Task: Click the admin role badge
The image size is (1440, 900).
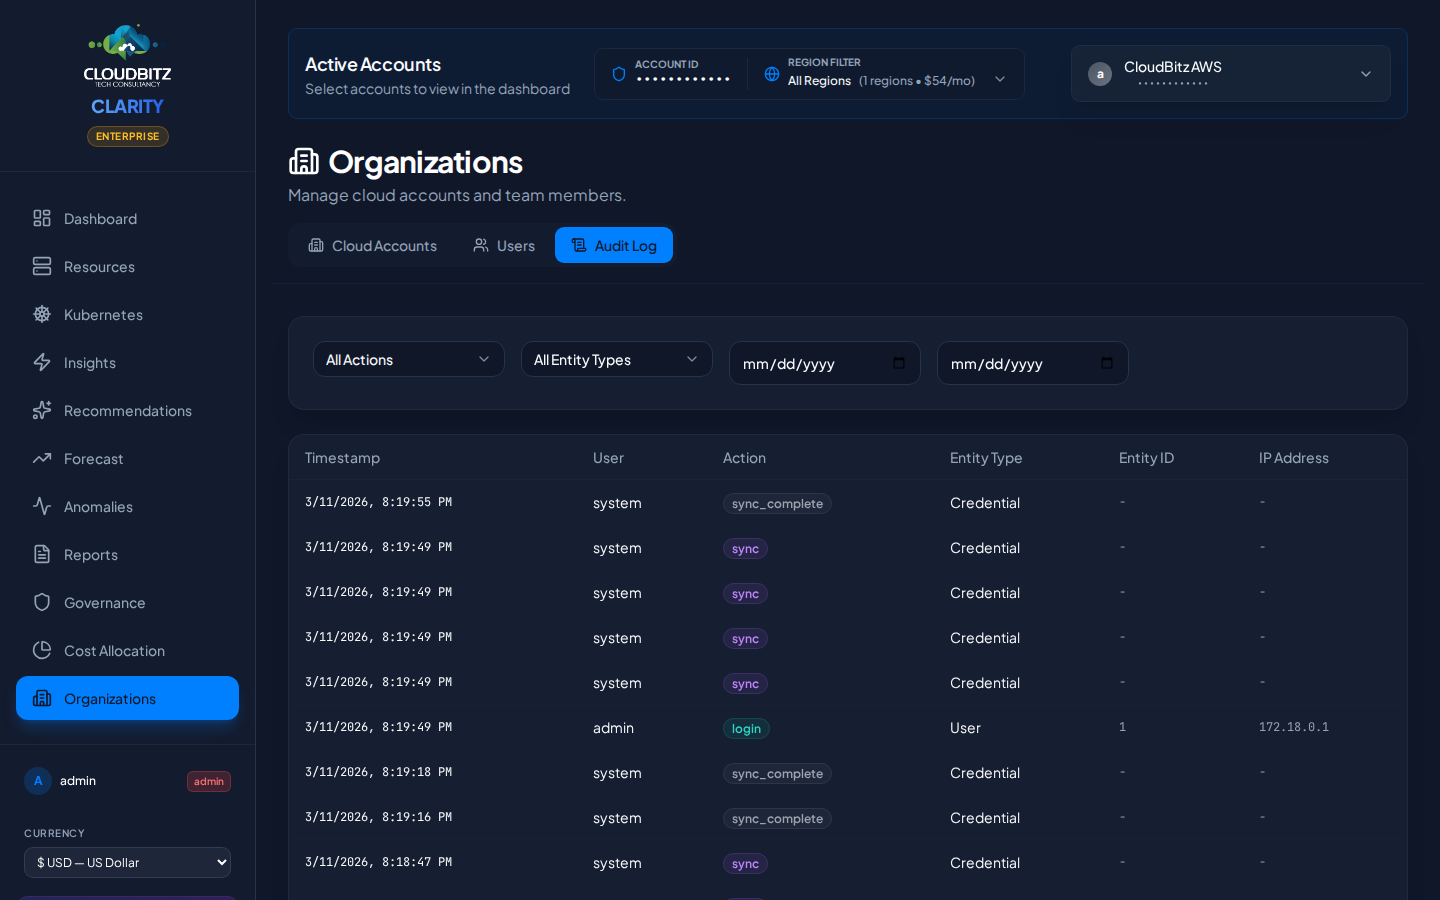Action: tap(208, 781)
